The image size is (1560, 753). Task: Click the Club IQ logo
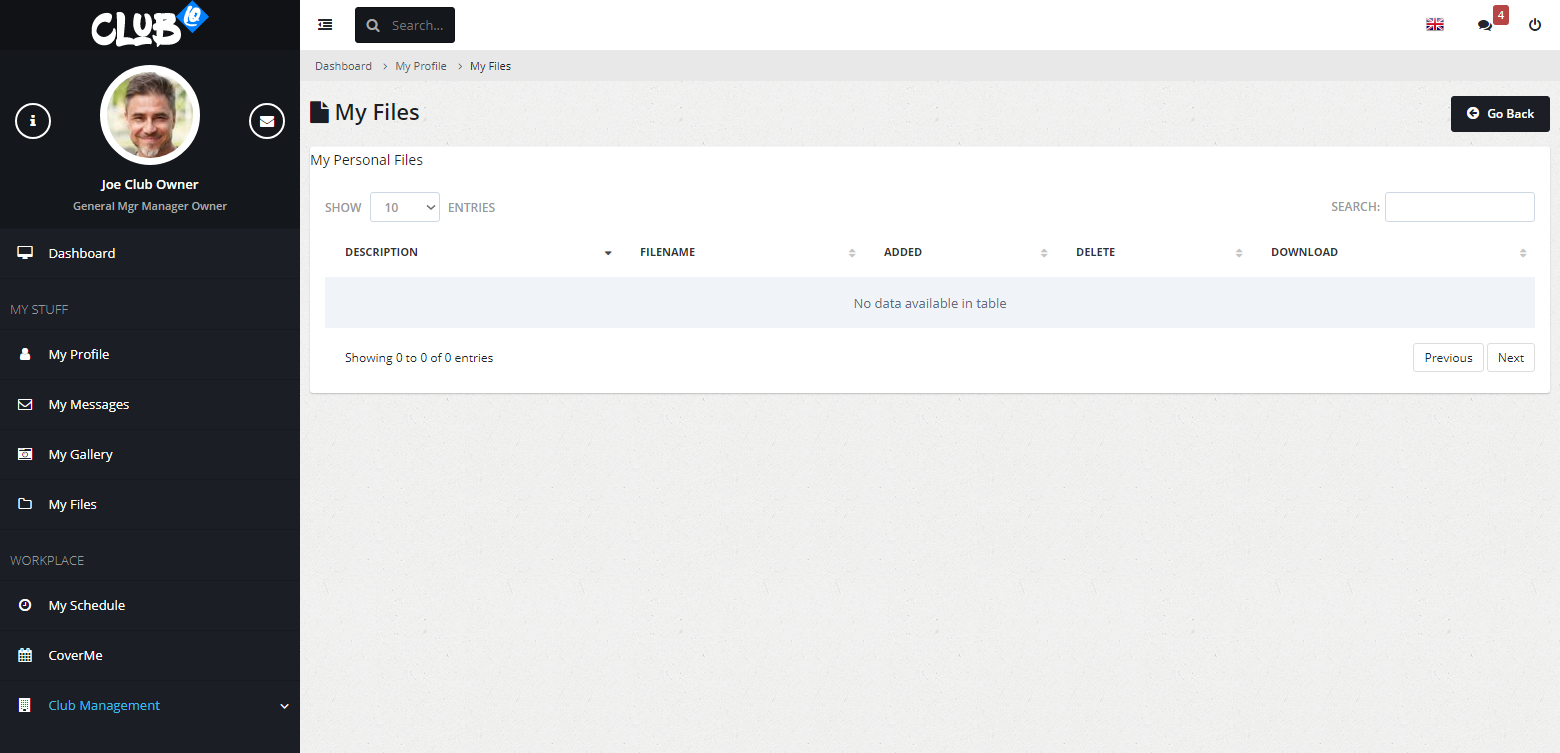[150, 25]
